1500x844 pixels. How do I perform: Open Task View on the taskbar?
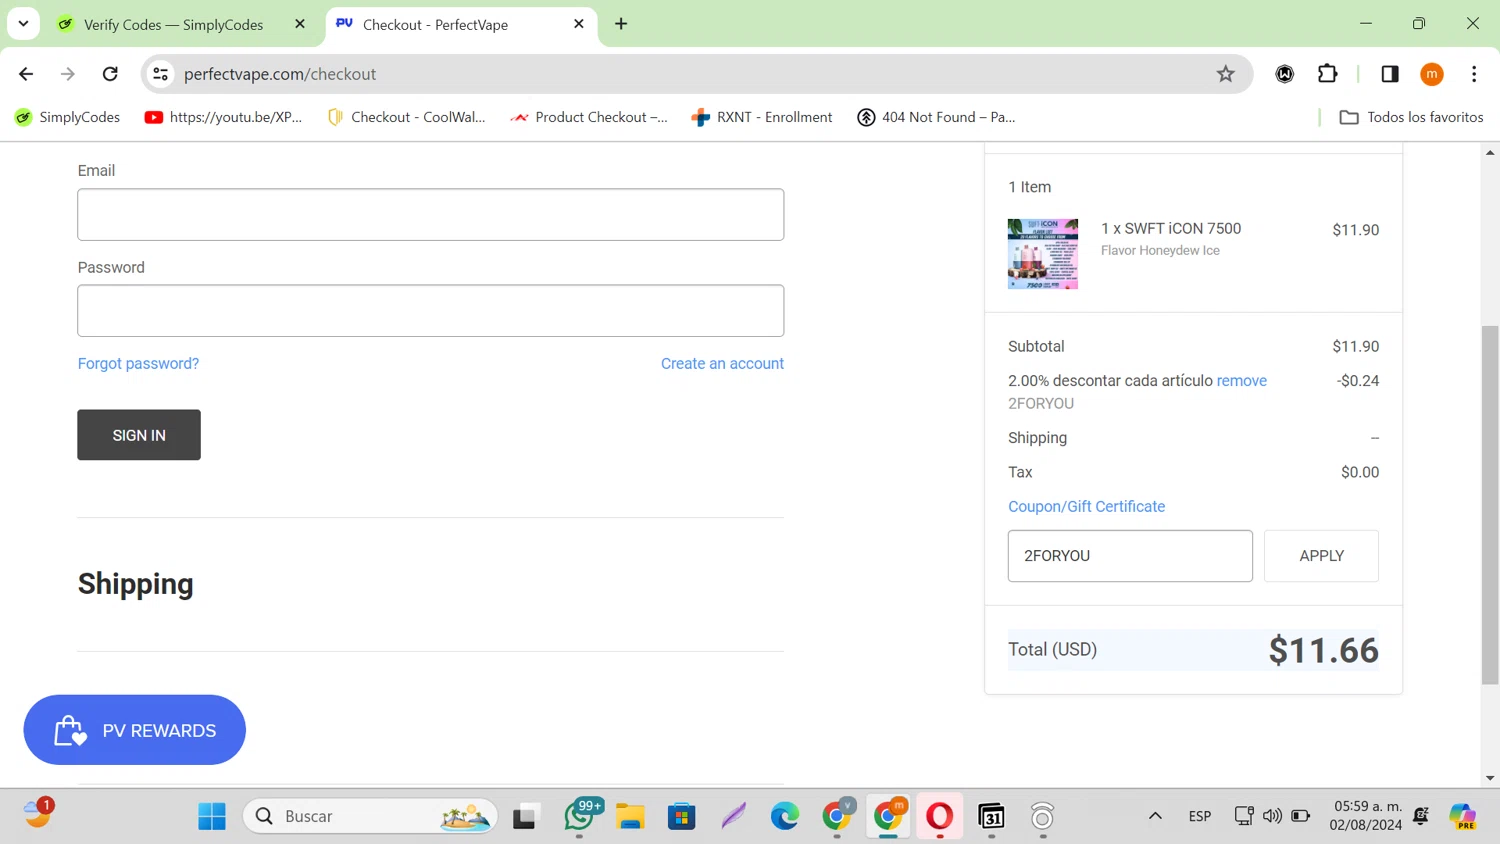click(x=525, y=817)
